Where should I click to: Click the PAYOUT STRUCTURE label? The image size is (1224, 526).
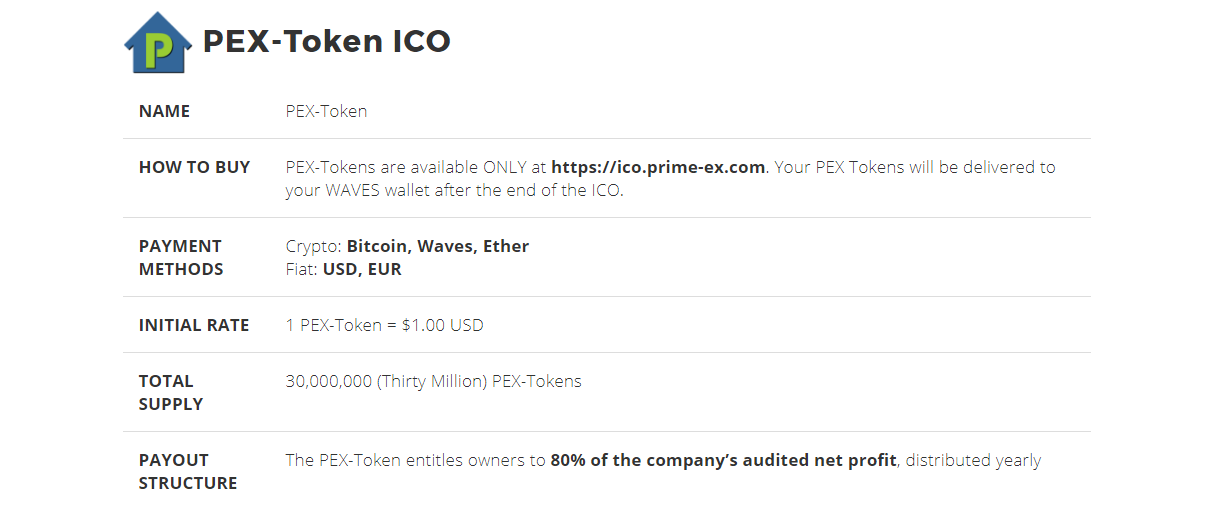click(187, 471)
